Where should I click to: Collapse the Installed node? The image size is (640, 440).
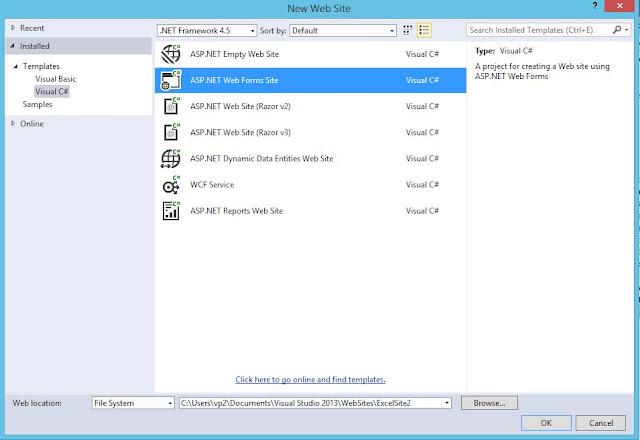[x=13, y=46]
